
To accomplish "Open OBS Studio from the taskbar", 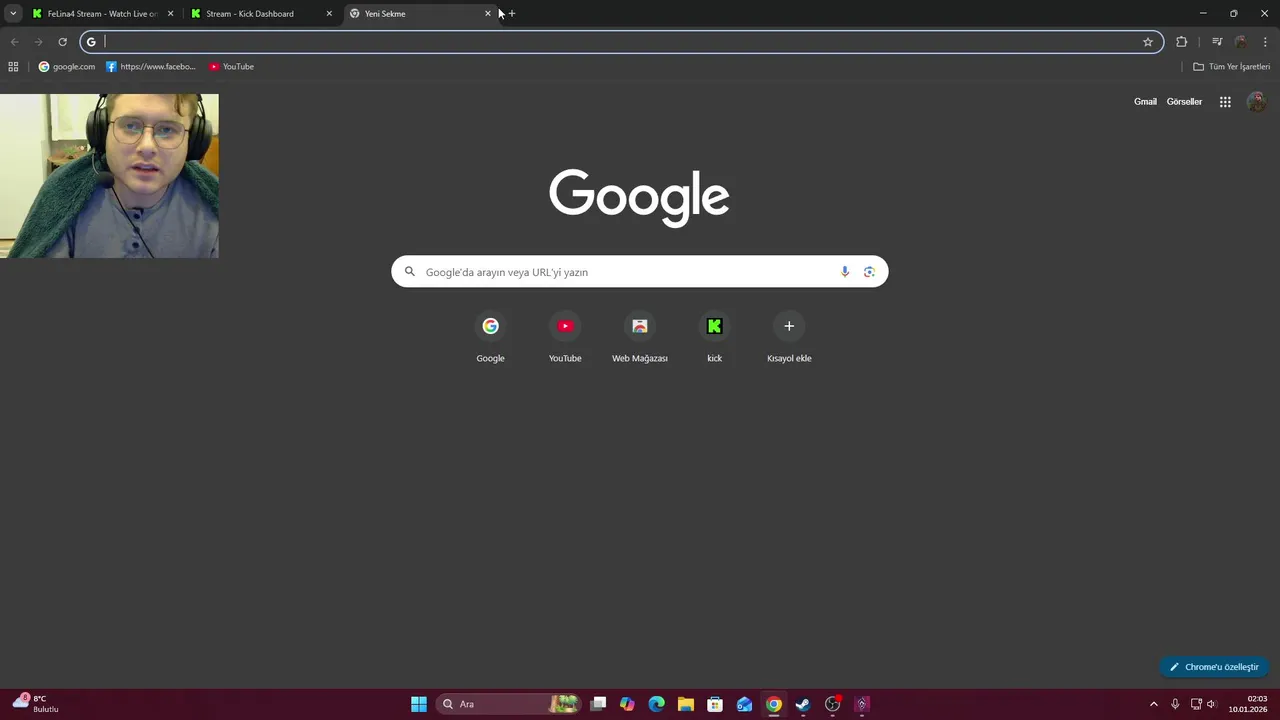I will click(x=832, y=704).
